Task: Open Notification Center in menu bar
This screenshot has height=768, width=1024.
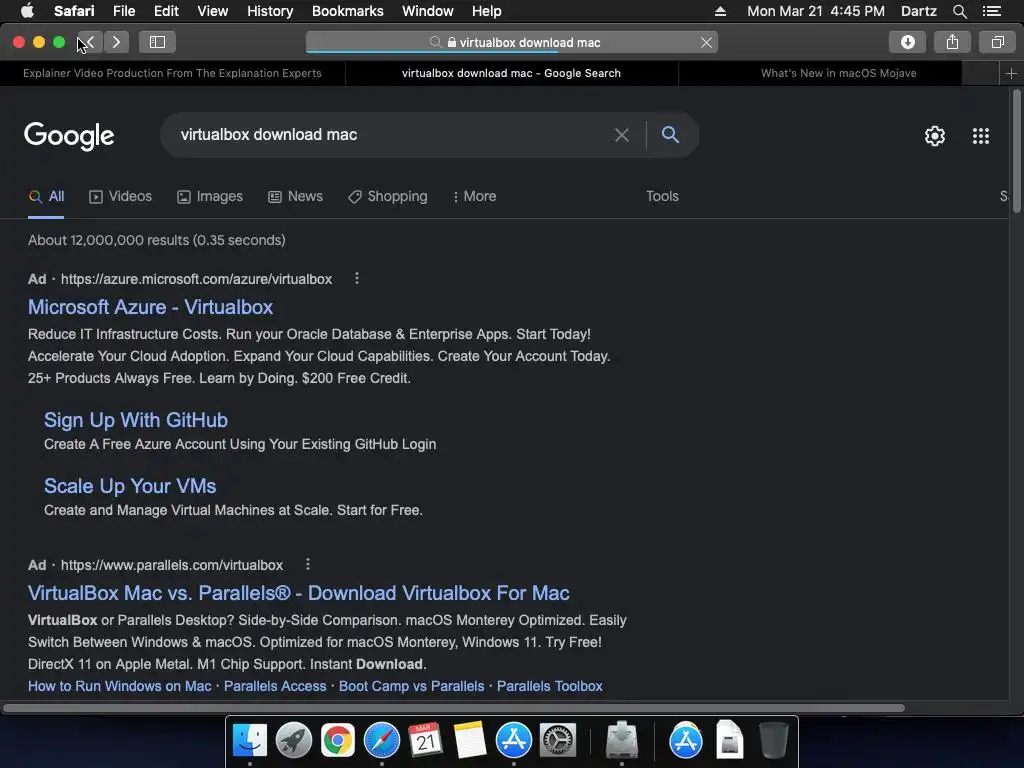Action: [x=992, y=11]
